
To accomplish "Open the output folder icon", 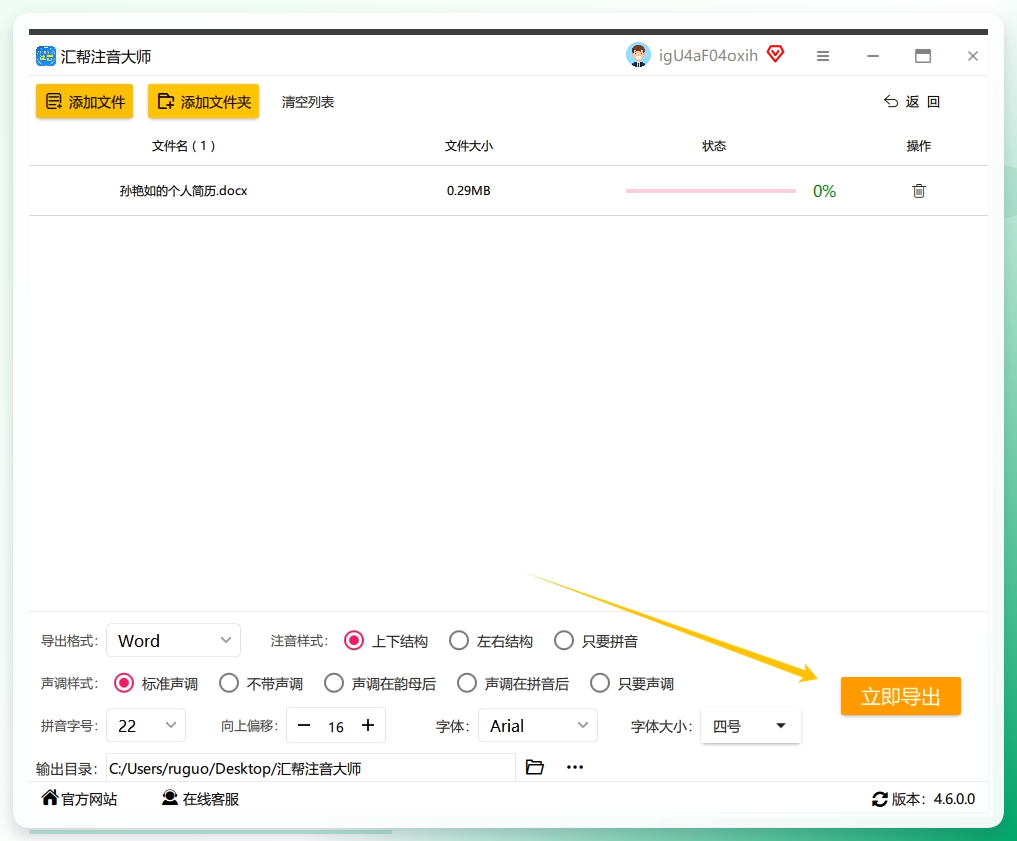I will [x=534, y=767].
